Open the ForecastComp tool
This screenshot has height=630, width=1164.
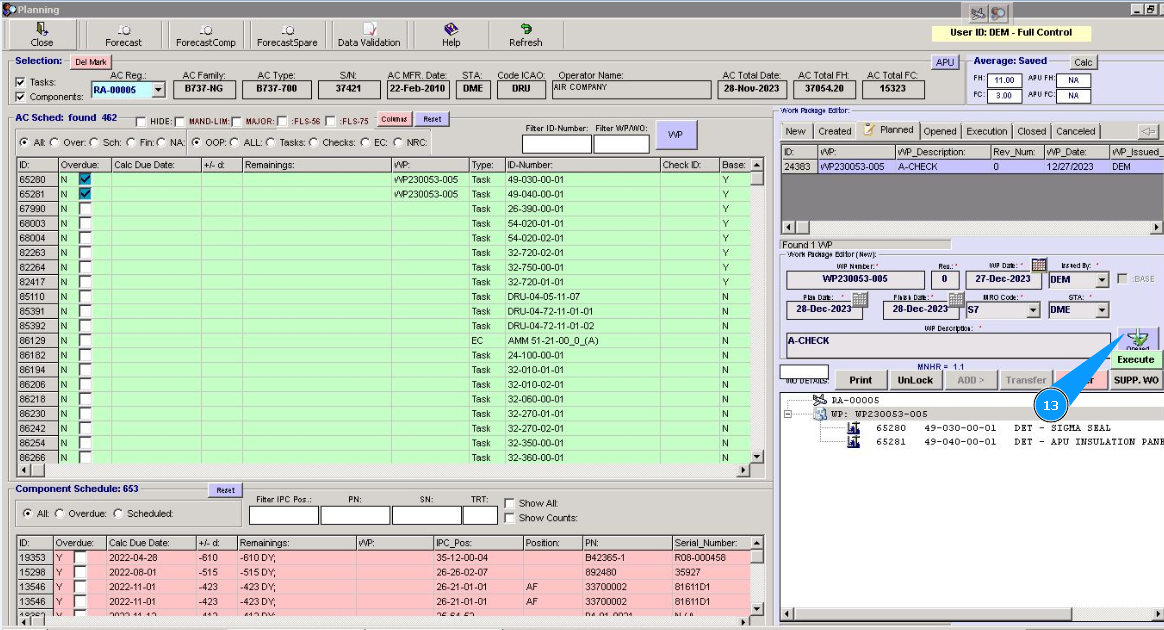pyautogui.click(x=205, y=36)
